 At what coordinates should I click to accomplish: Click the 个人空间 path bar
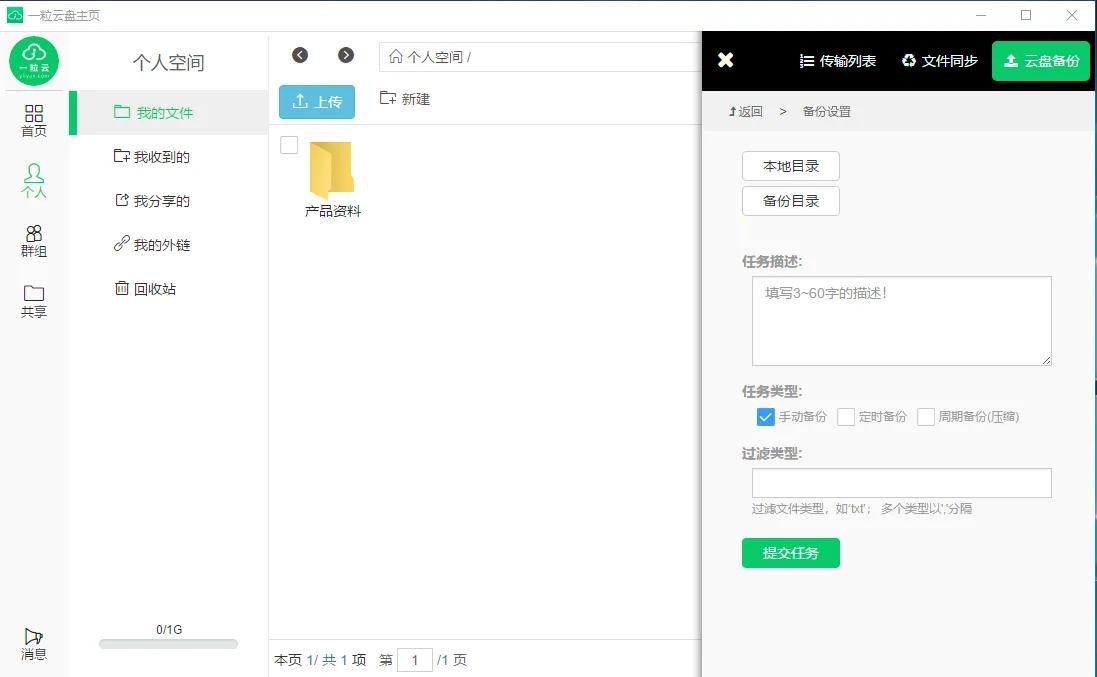pos(540,57)
